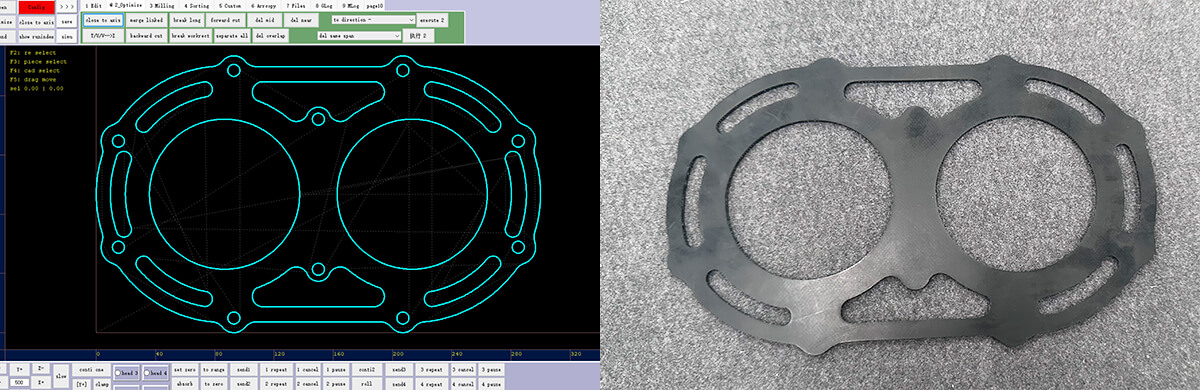Open the 'to direction' dropdown

[x=373, y=20]
